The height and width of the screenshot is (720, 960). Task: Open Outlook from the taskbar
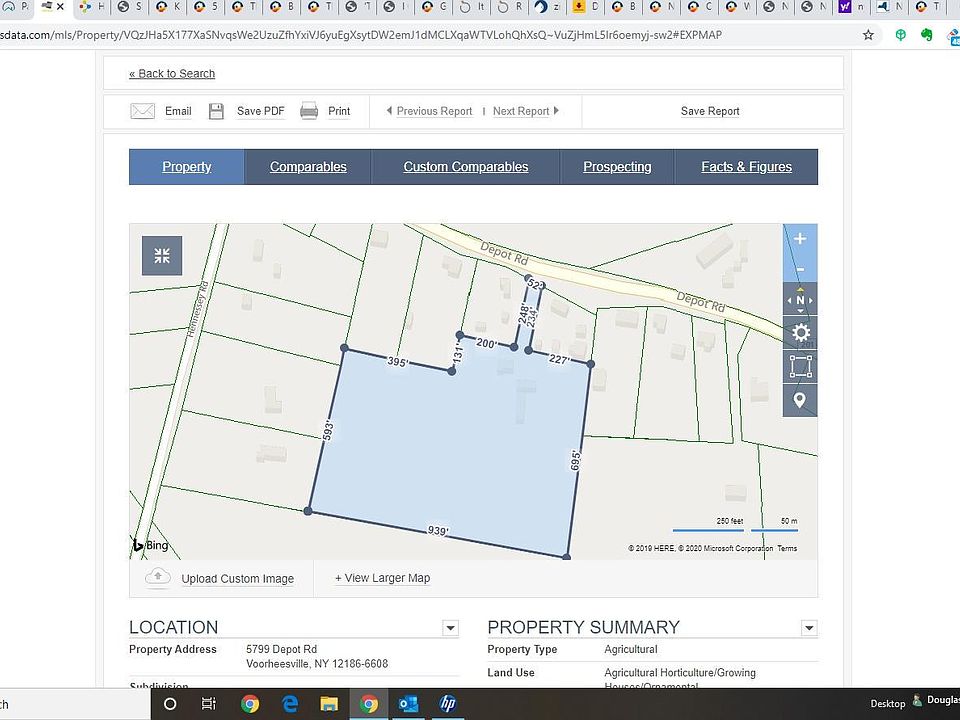(408, 704)
